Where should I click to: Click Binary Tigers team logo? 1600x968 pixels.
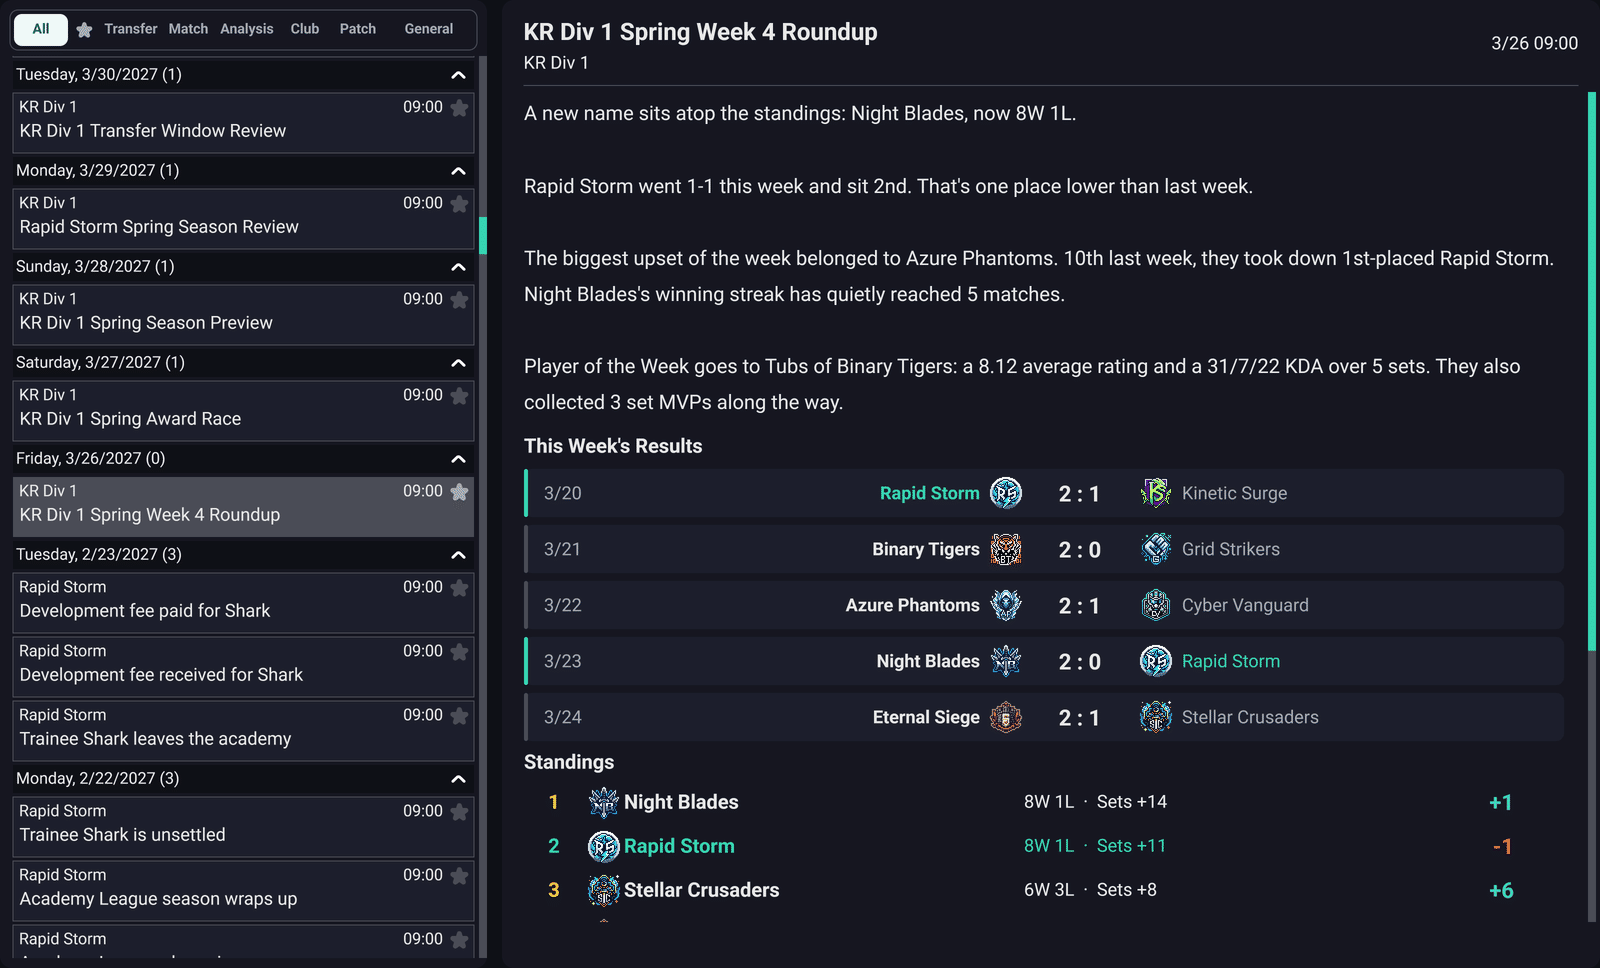[1006, 549]
